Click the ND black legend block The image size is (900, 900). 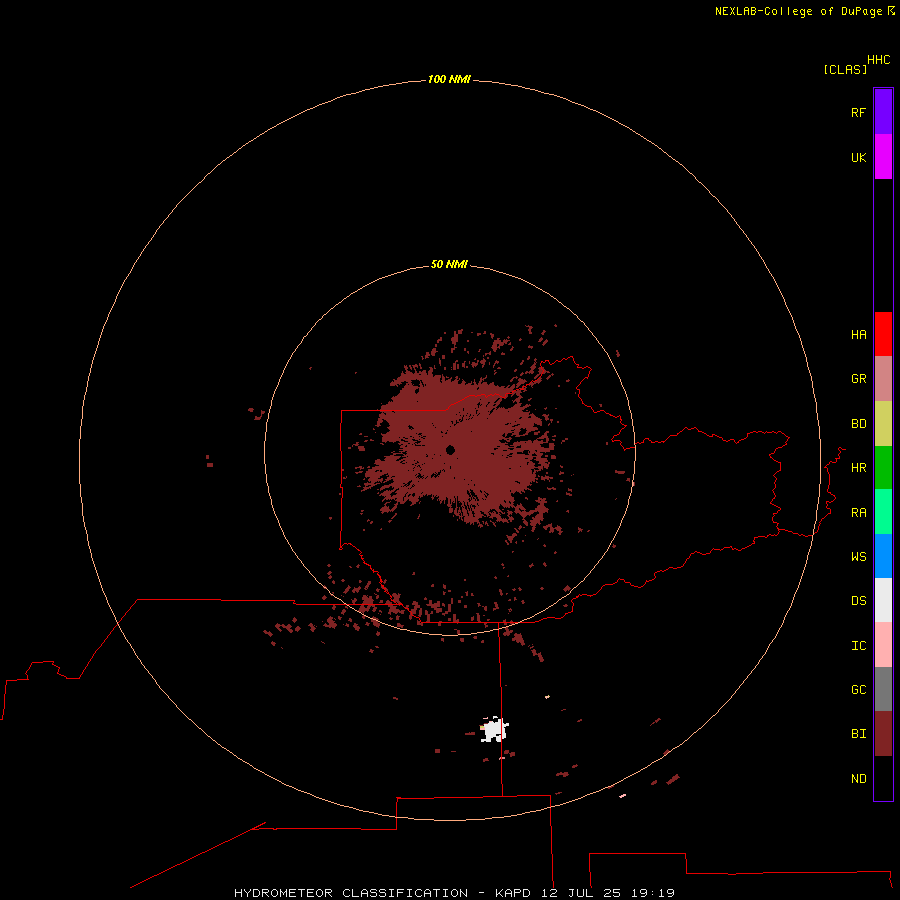[883, 778]
